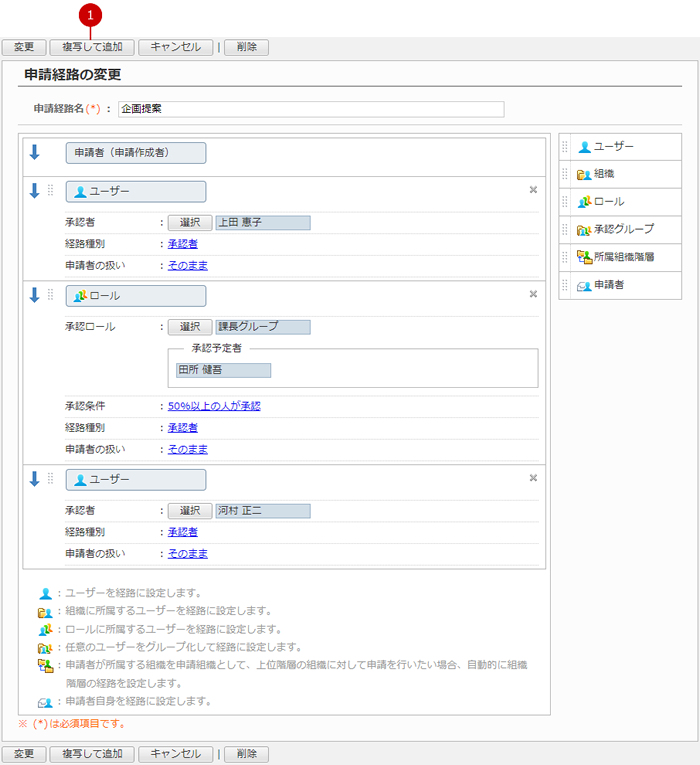Click the blue arrow beside 申請者（申請作成者）

click(x=34, y=152)
